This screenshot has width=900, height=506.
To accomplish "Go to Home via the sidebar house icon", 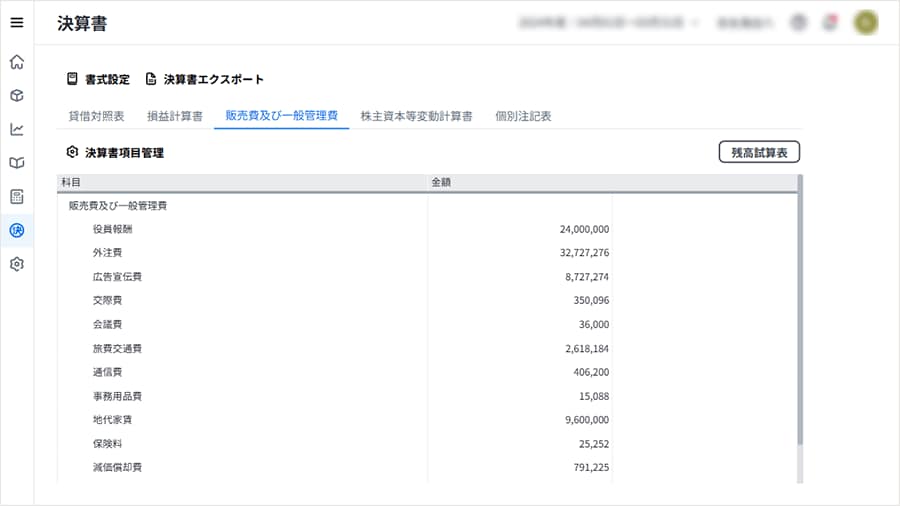I will click(x=17, y=62).
